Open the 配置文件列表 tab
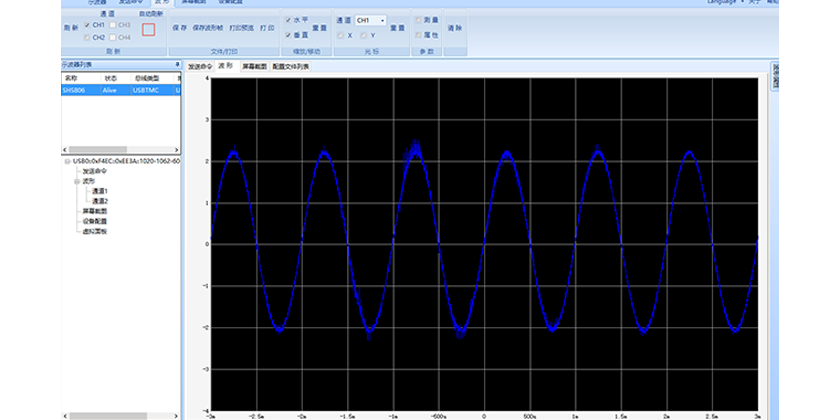The image size is (840, 420). 291,67
